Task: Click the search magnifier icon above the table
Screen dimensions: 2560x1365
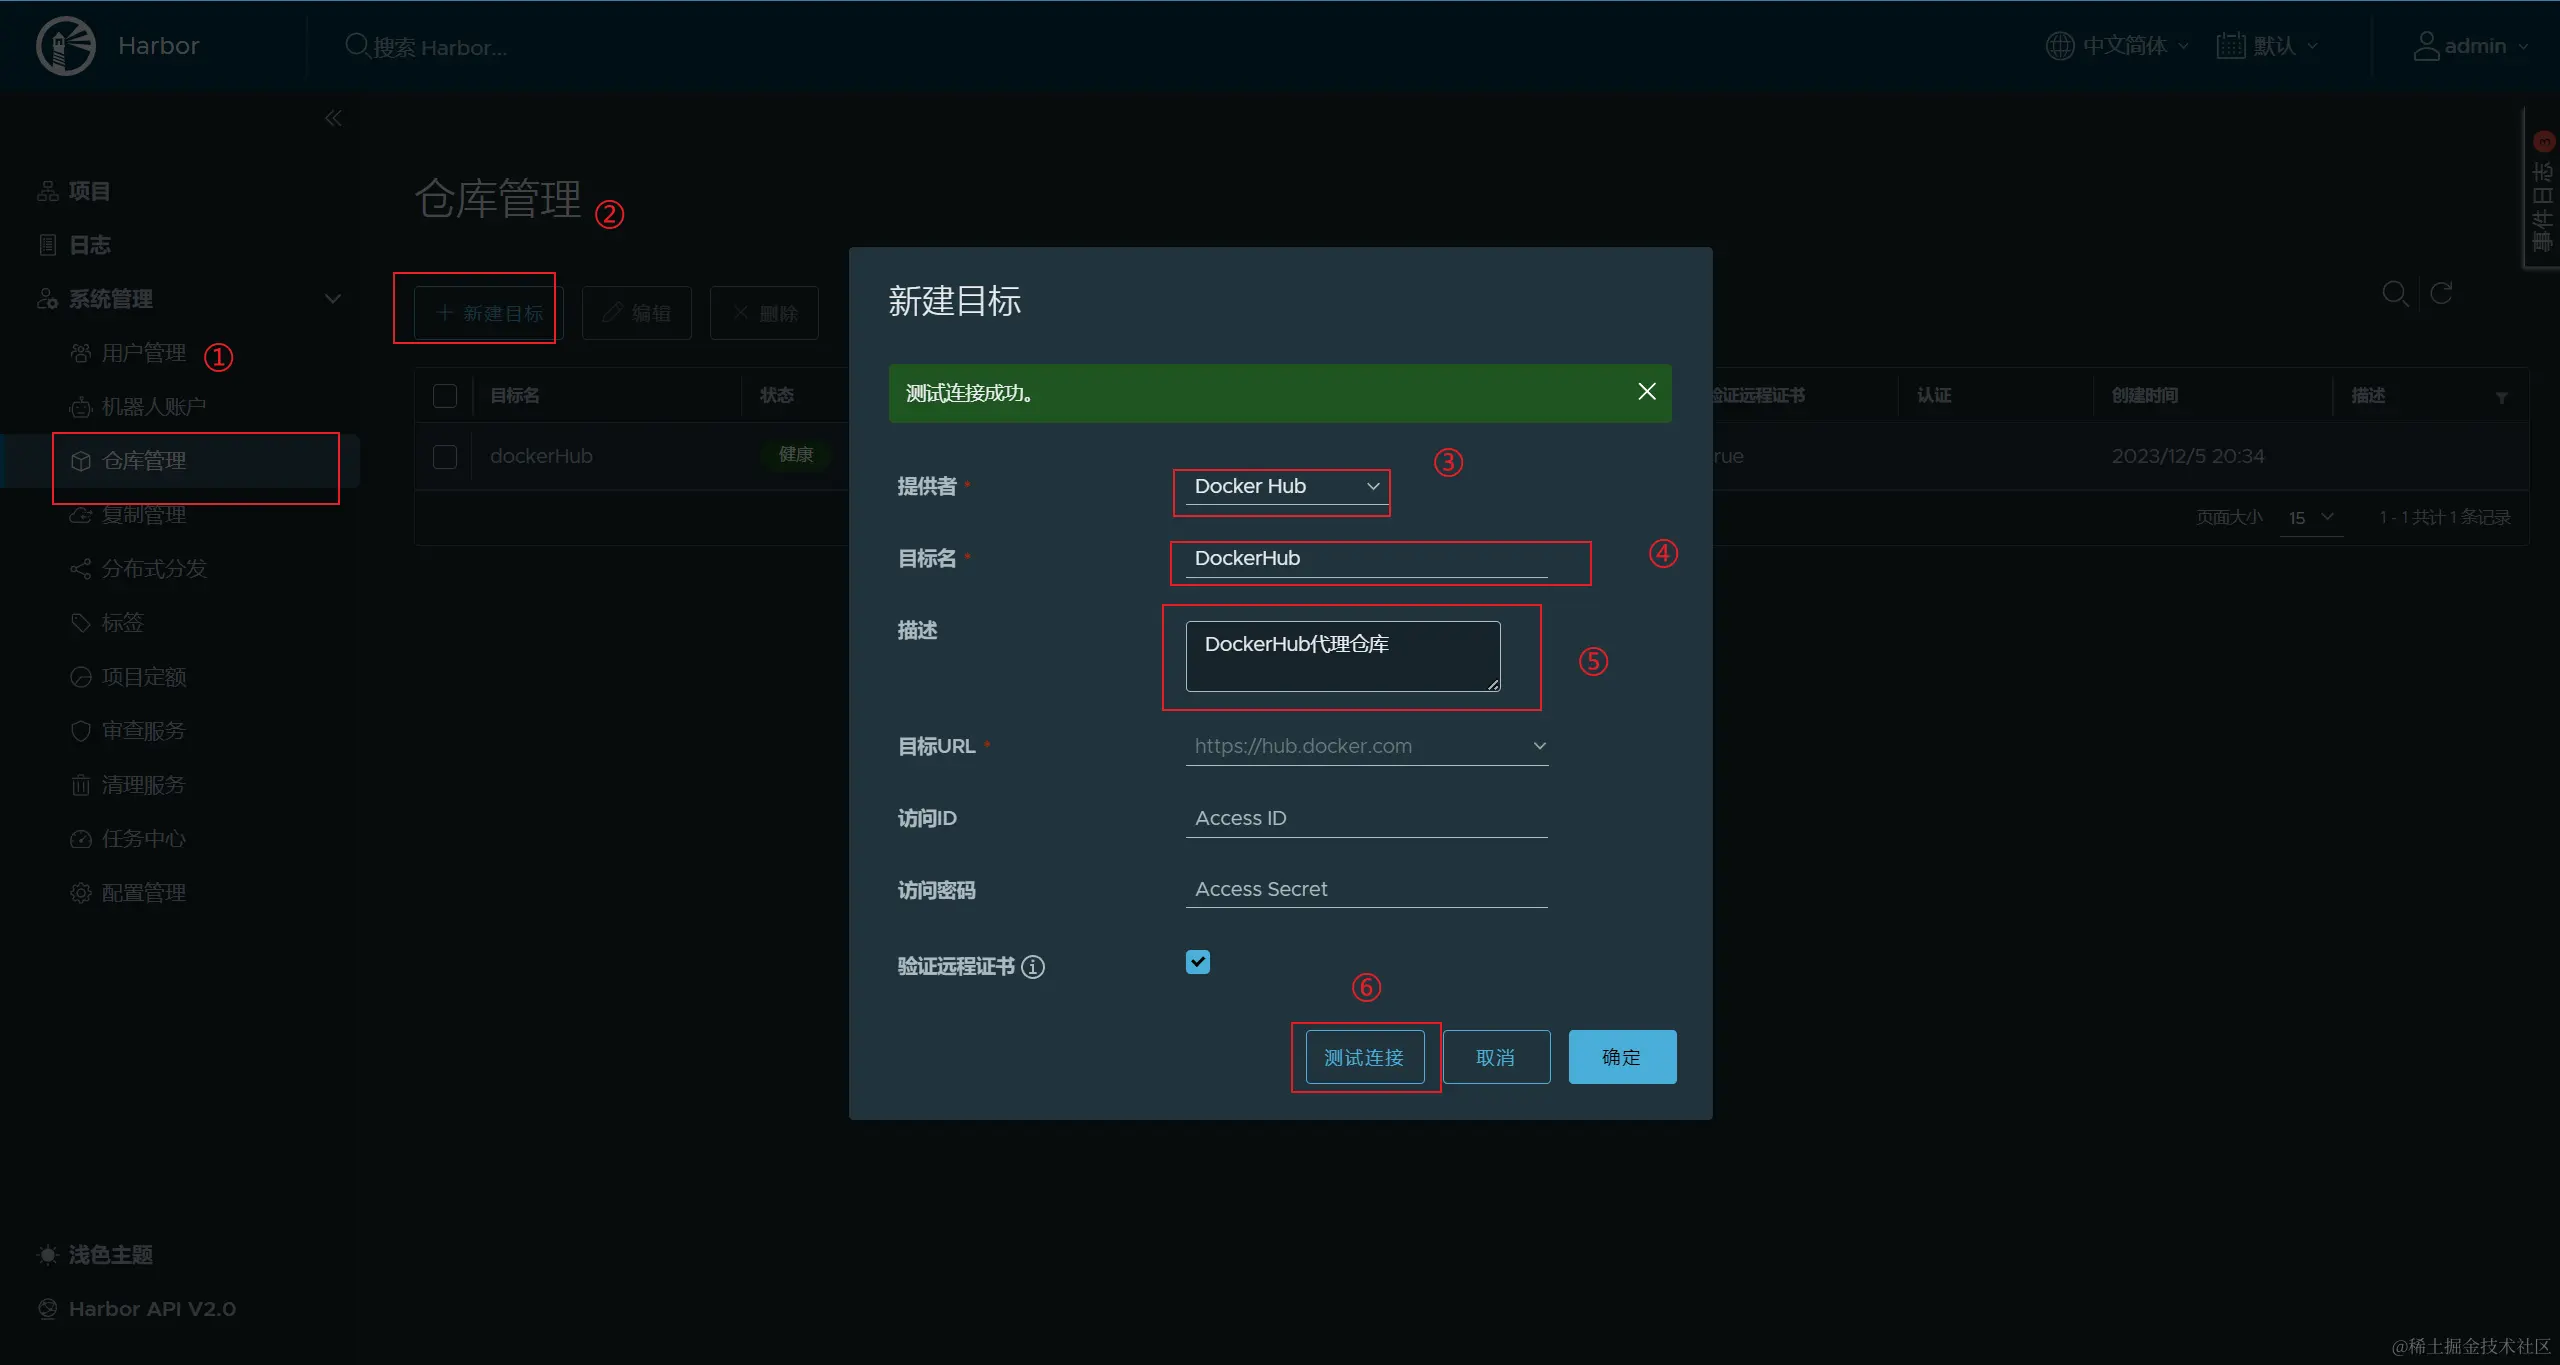Action: click(2394, 294)
